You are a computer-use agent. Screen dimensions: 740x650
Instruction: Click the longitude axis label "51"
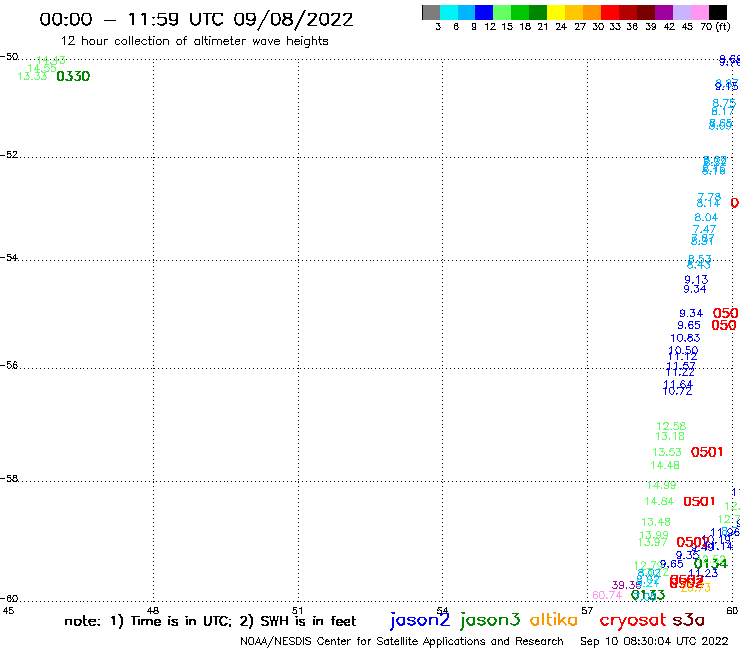[297, 610]
